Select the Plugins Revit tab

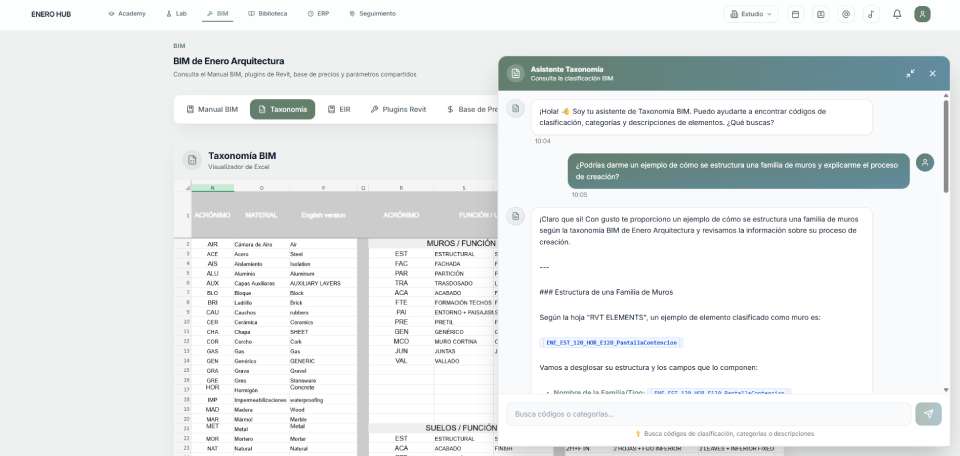click(398, 109)
